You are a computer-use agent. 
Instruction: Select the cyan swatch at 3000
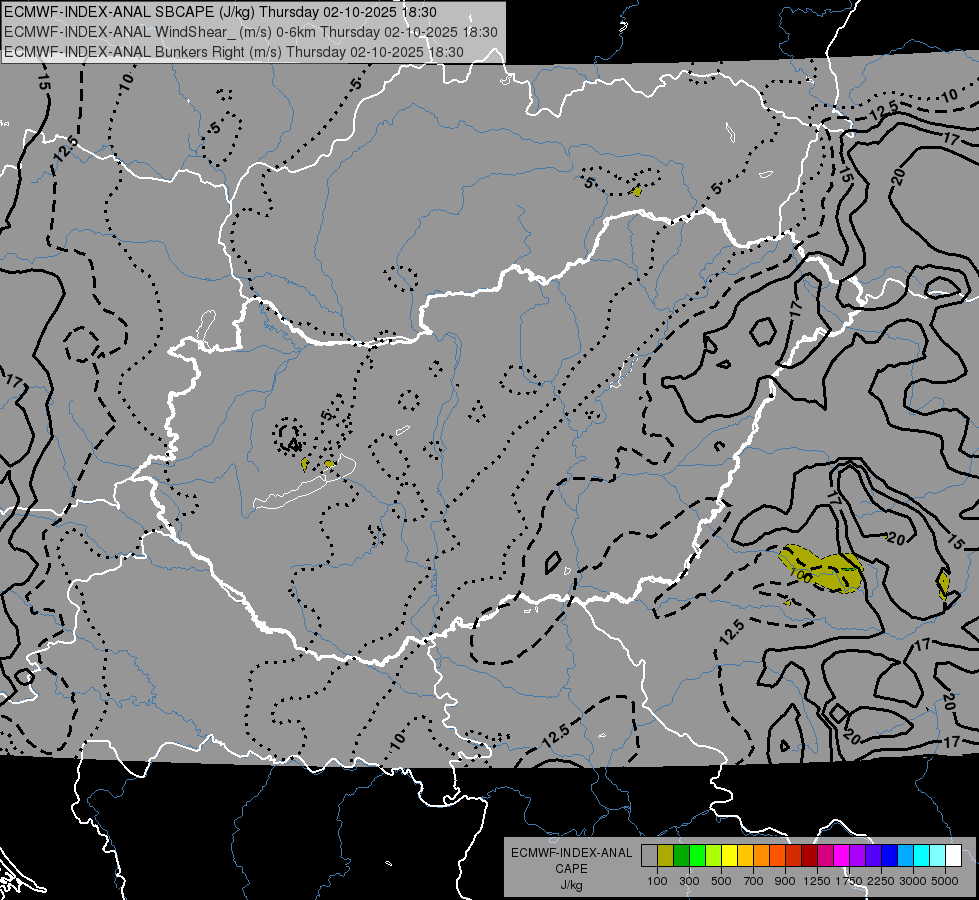click(922, 856)
